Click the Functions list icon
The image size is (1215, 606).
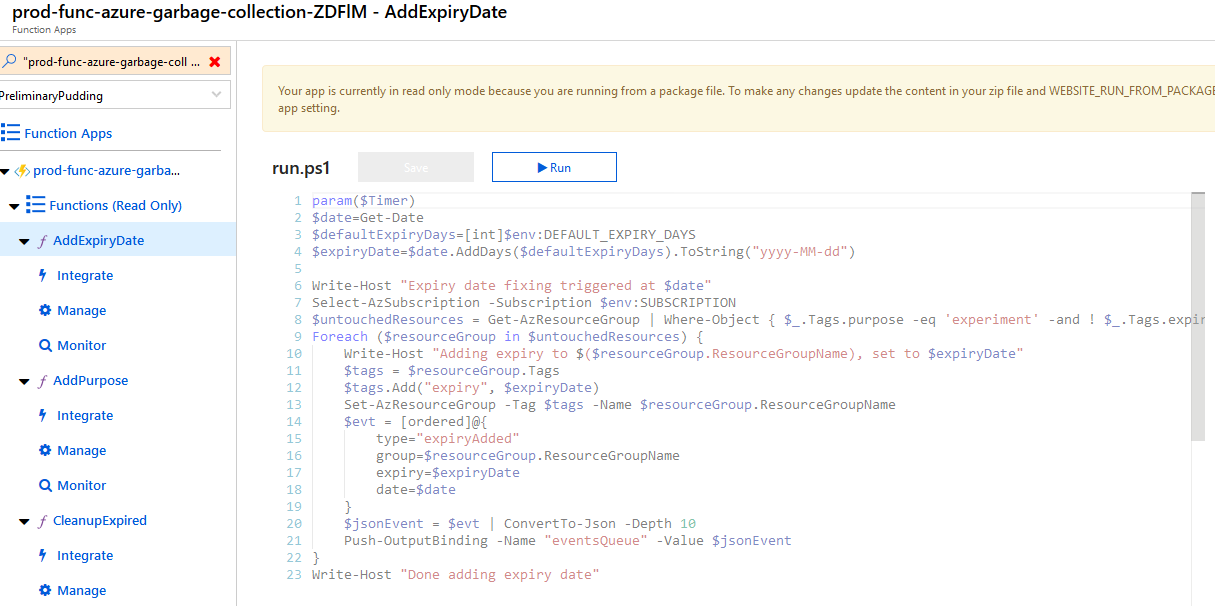click(x=35, y=205)
